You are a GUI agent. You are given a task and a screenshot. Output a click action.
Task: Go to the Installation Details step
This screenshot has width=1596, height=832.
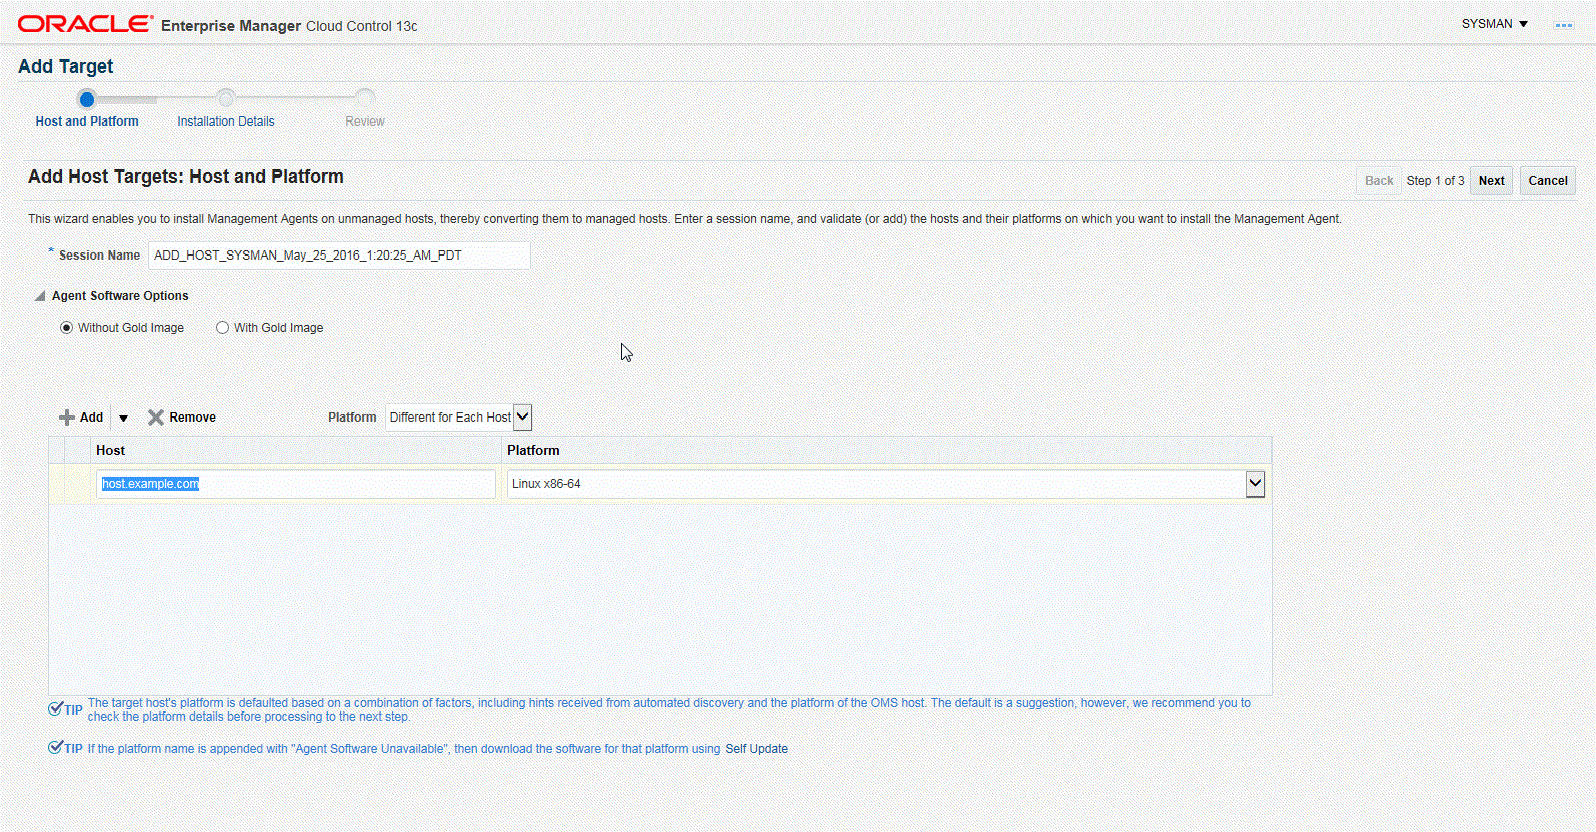pos(226,121)
